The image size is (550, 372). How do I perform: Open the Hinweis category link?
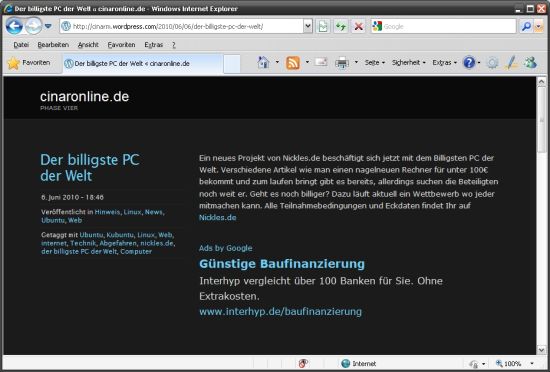107,212
